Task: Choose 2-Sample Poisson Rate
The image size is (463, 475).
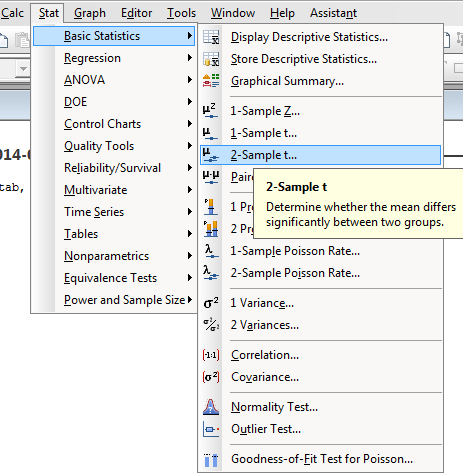Action: (321, 273)
